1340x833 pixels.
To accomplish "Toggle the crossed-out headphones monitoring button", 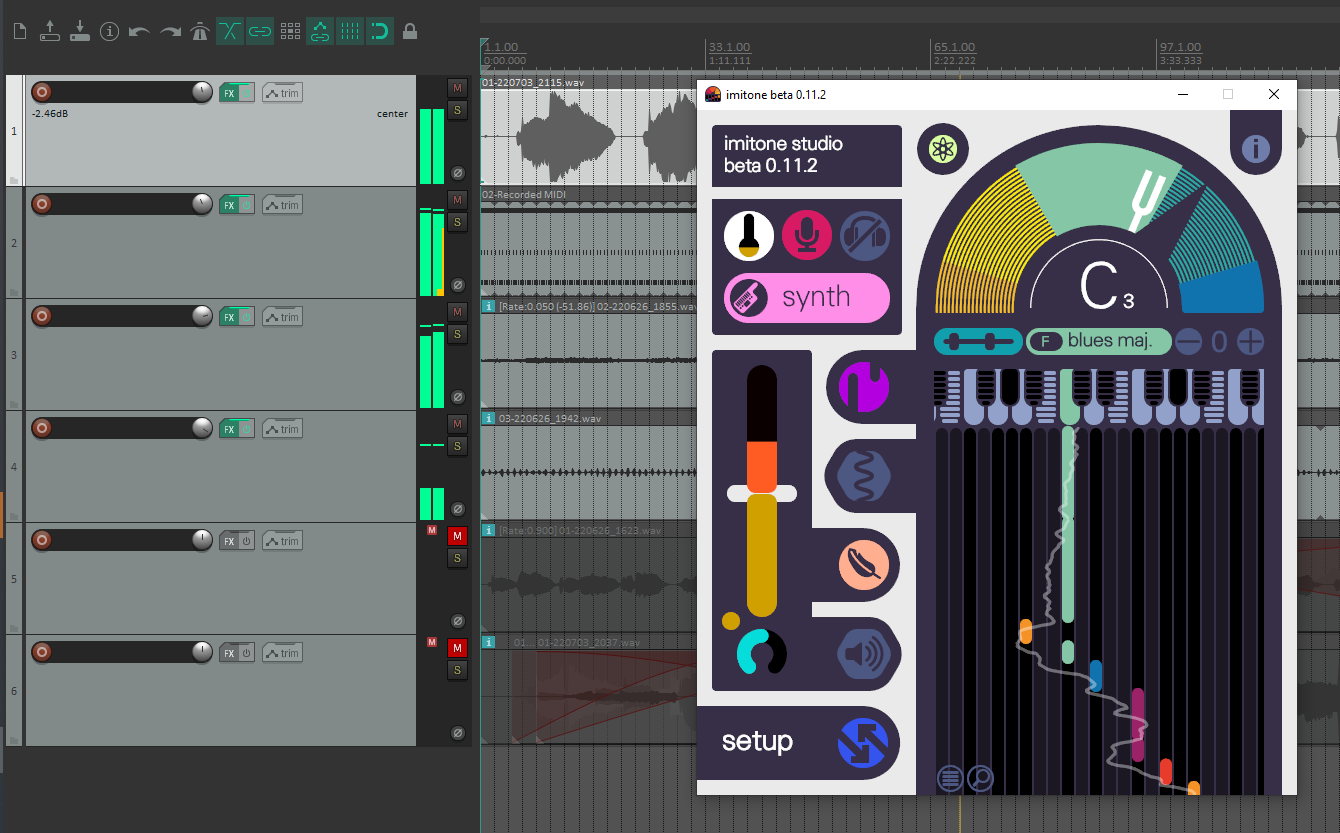I will coord(864,236).
